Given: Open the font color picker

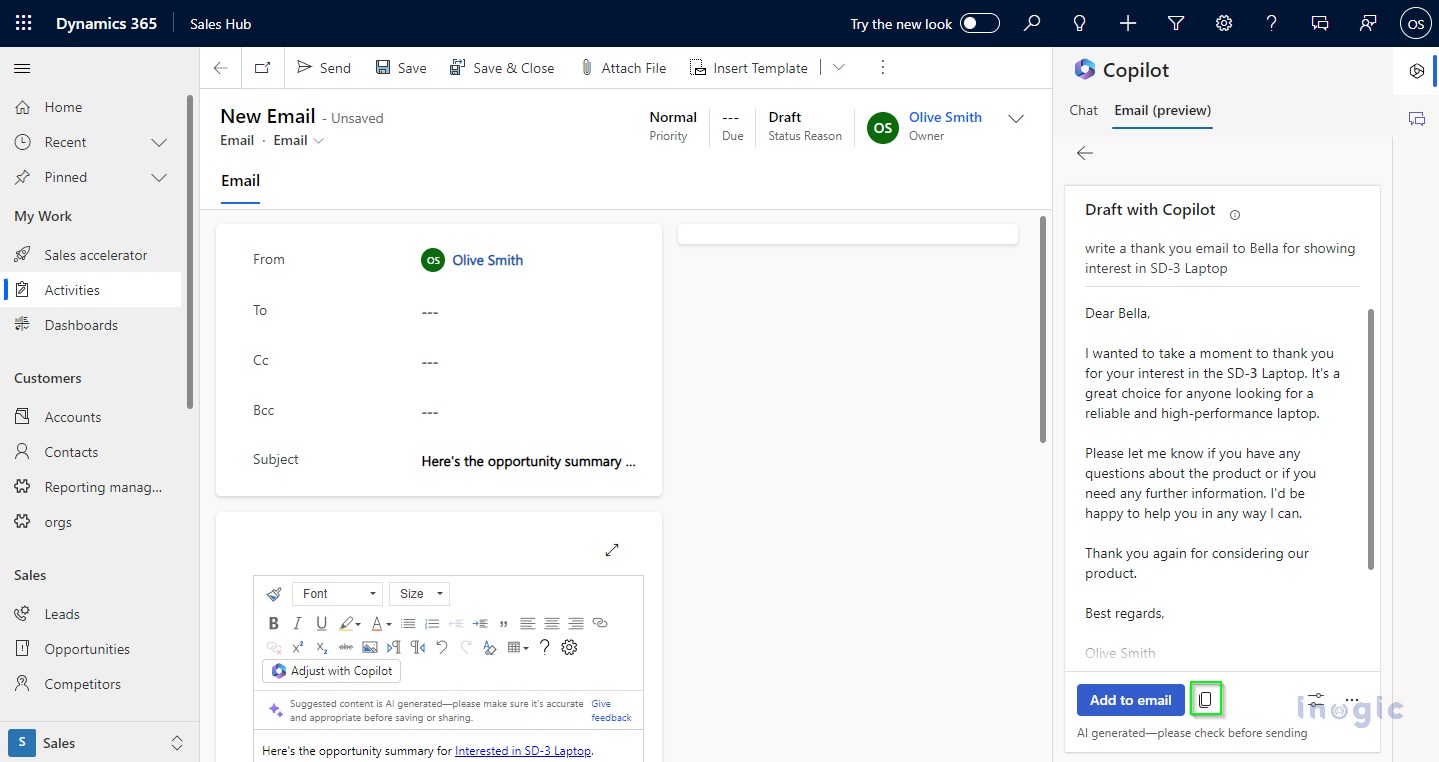Looking at the screenshot, I should [381, 623].
